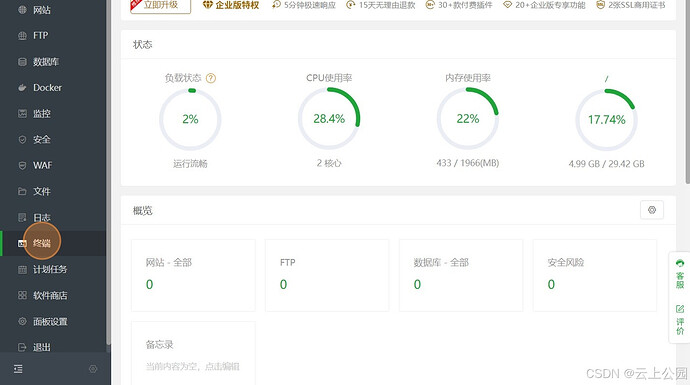Click the 计划任务 calendar icon
The width and height of the screenshot is (690, 385).
pyautogui.click(x=22, y=269)
